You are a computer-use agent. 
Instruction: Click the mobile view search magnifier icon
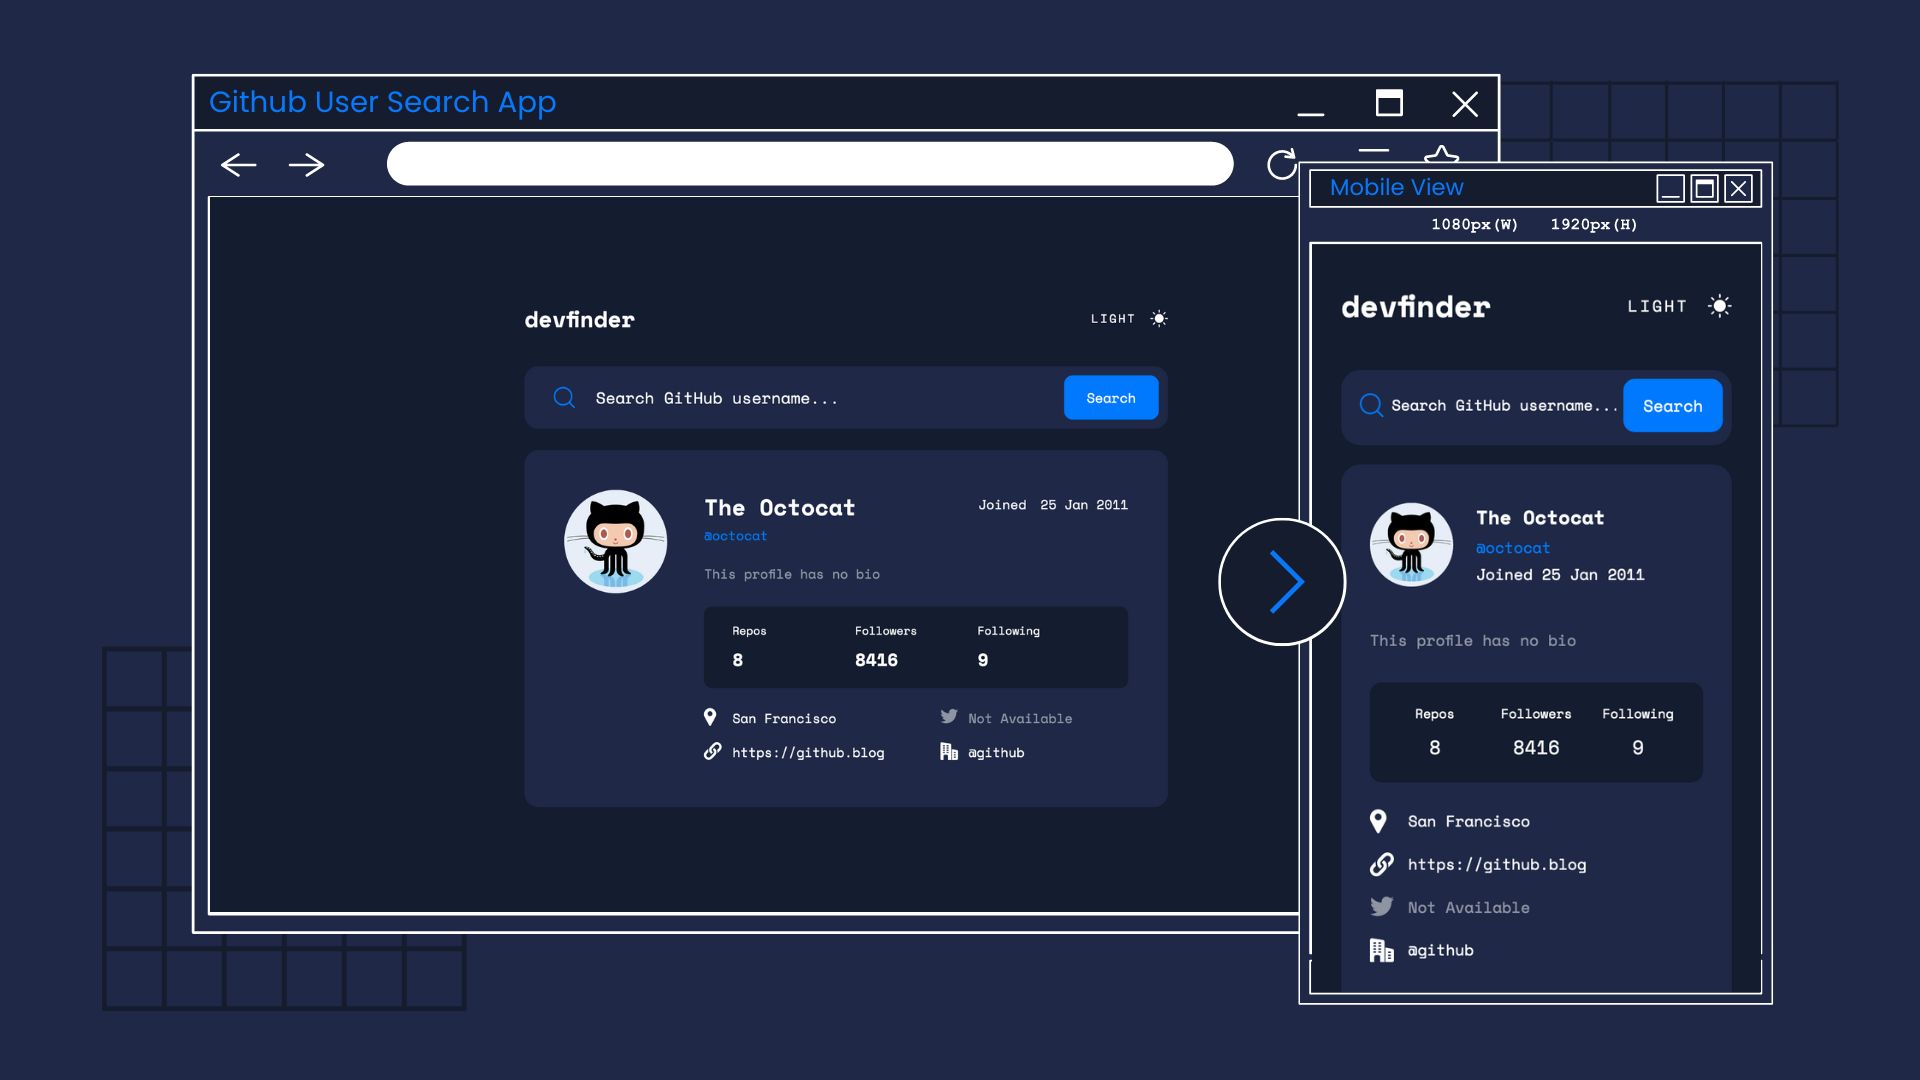coord(1371,405)
